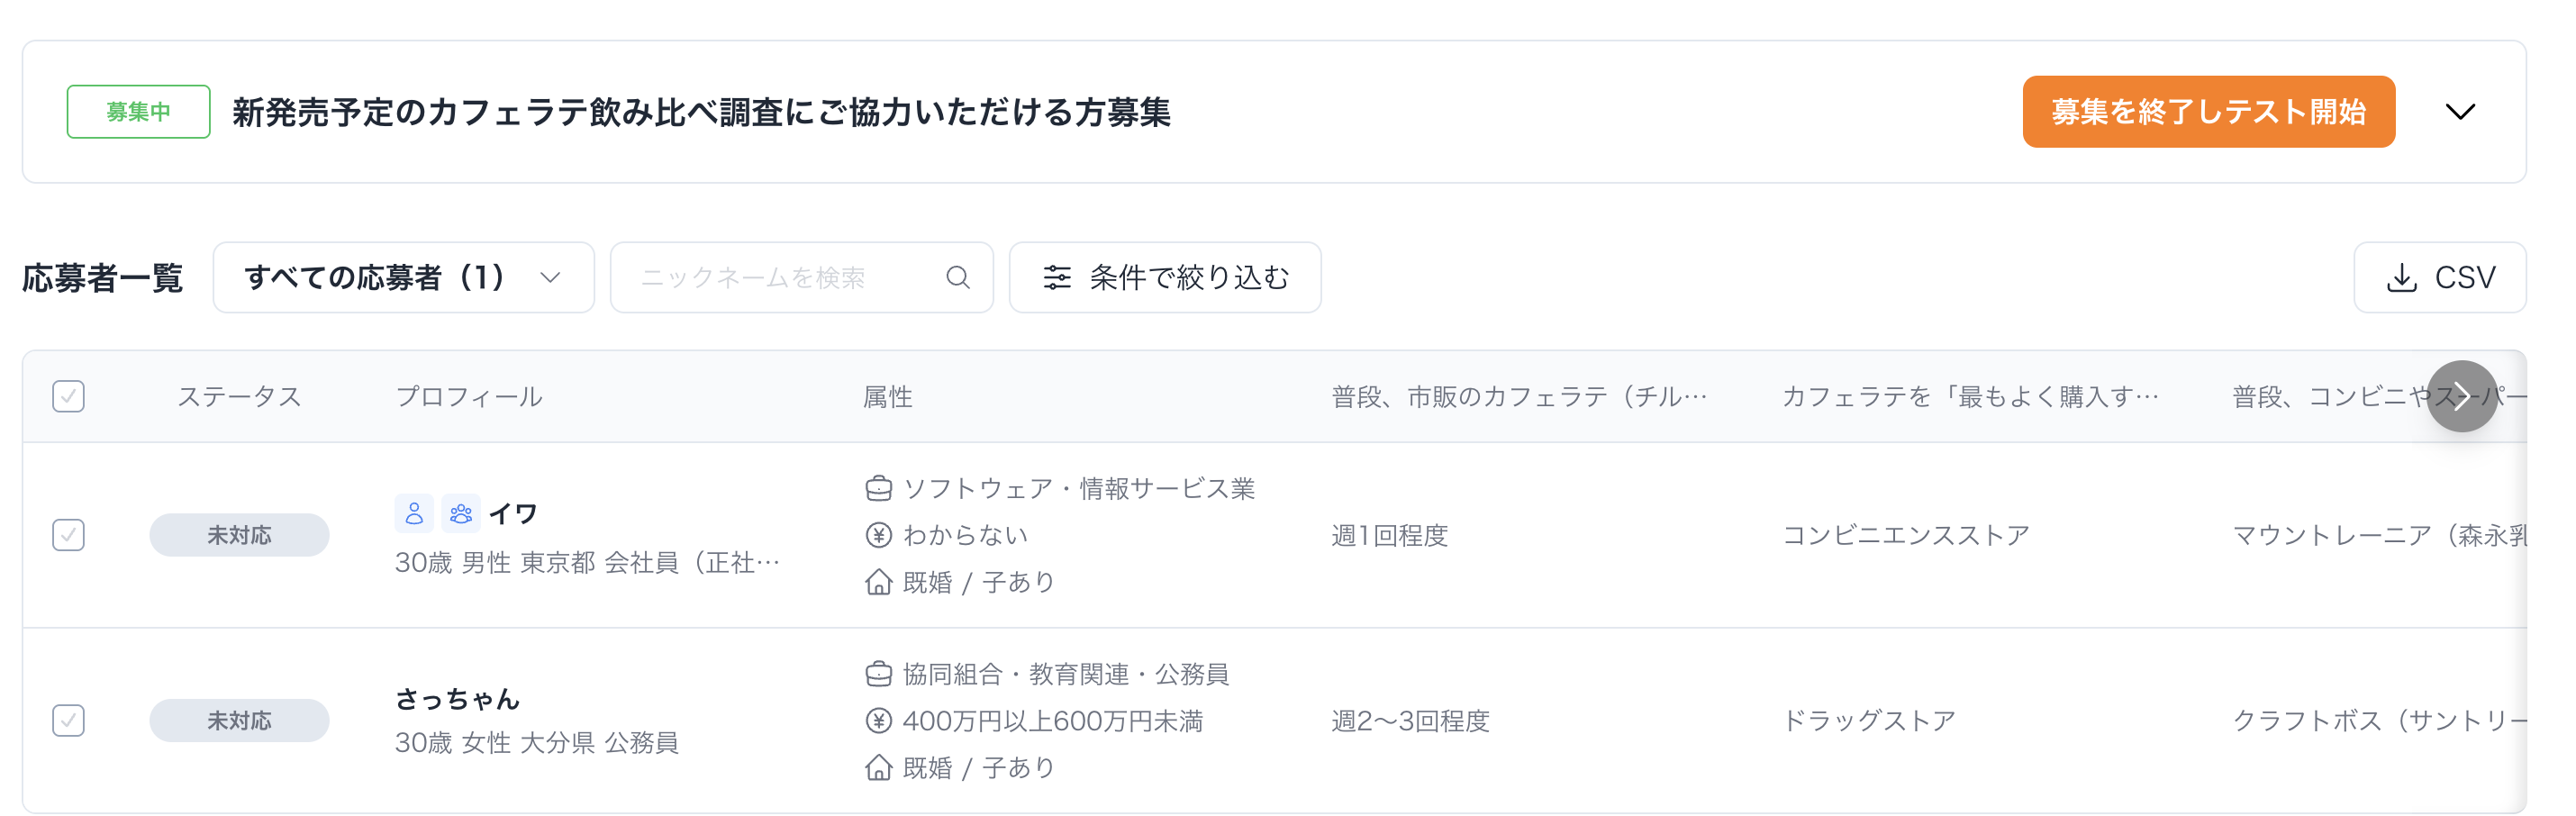The width and height of the screenshot is (2576, 816).
Task: Click the 属性 column header
Action: [x=887, y=396]
